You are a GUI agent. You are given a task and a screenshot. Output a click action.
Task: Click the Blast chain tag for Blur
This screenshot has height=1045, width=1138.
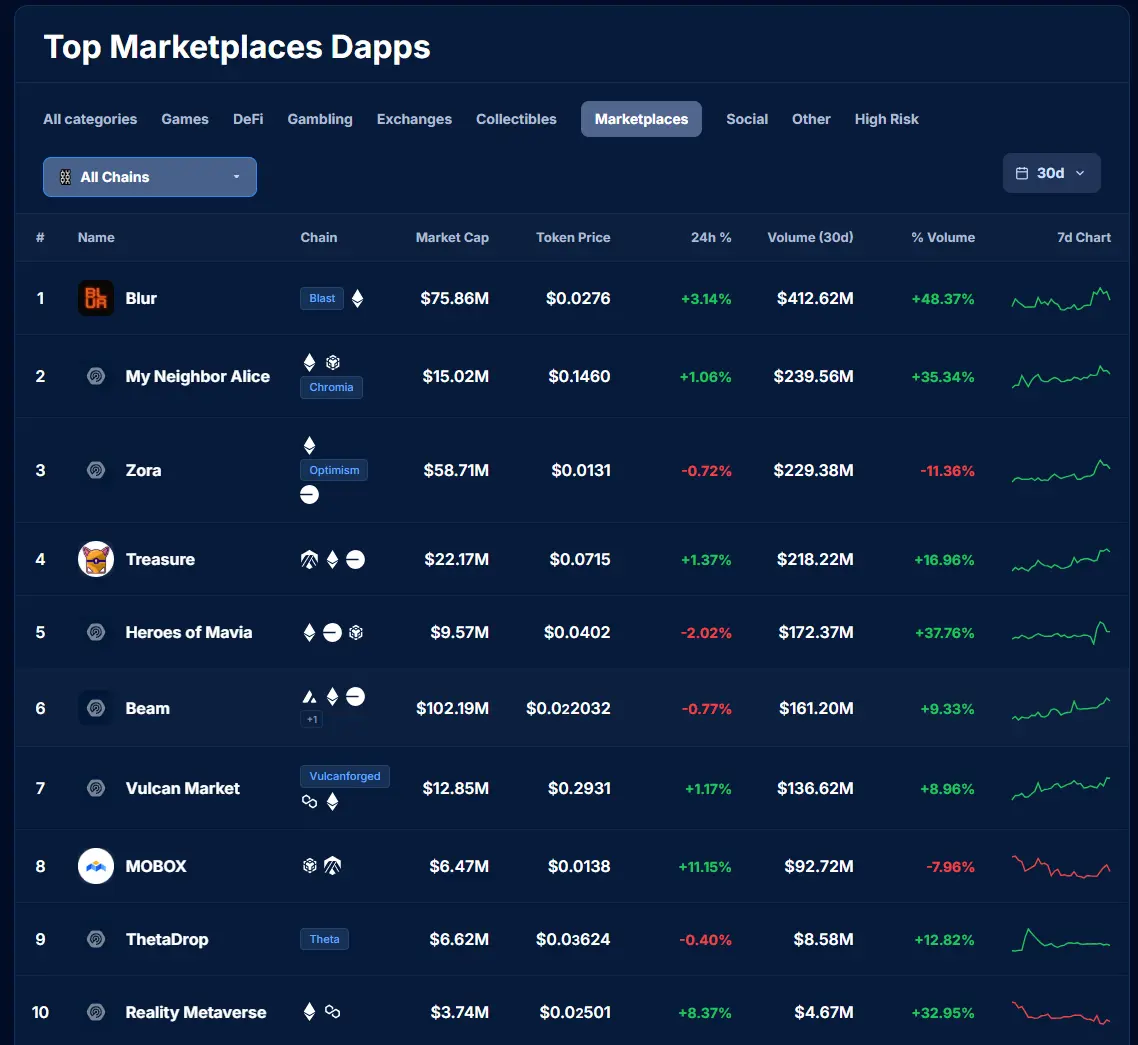[322, 298]
